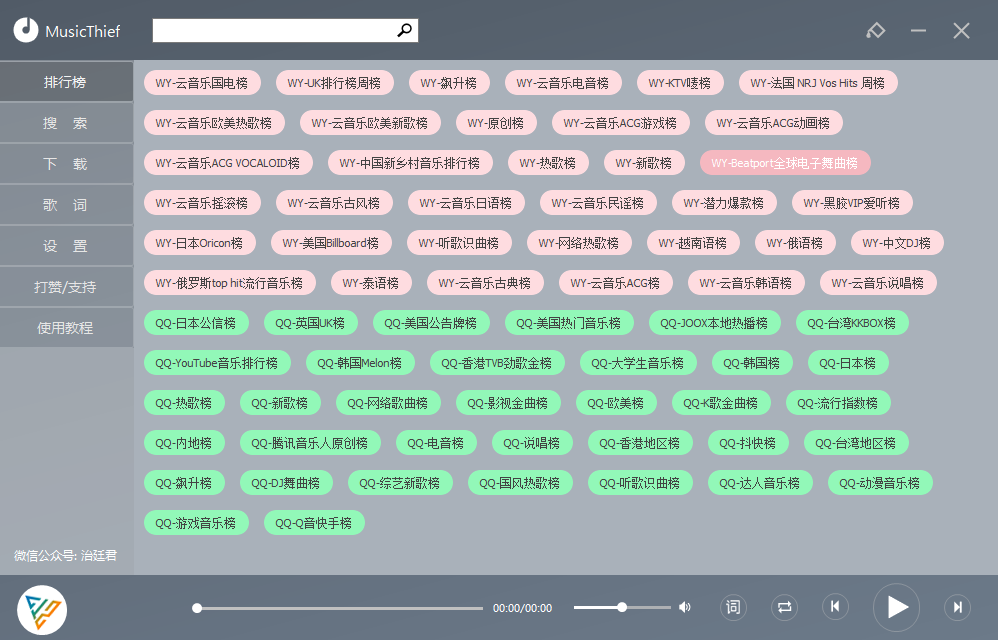Image resolution: width=998 pixels, height=640 pixels.
Task: Select WY-俄罗斯top hit流行音乐榜 chart
Action: tap(229, 283)
